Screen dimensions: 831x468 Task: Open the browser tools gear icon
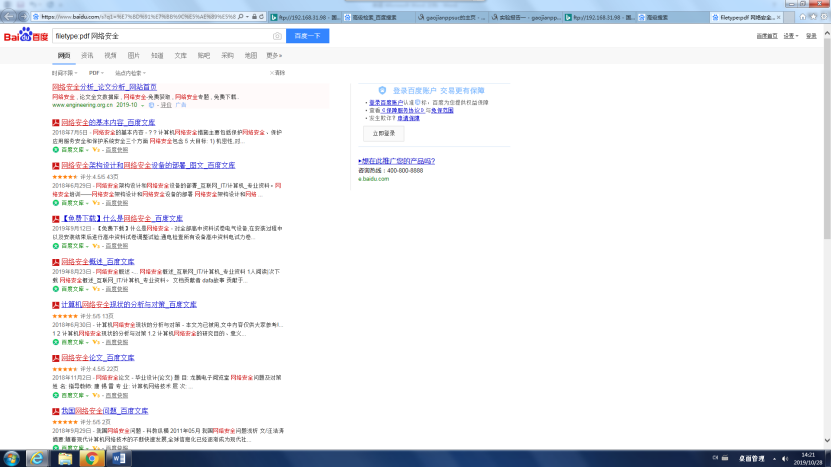[x=824, y=17]
